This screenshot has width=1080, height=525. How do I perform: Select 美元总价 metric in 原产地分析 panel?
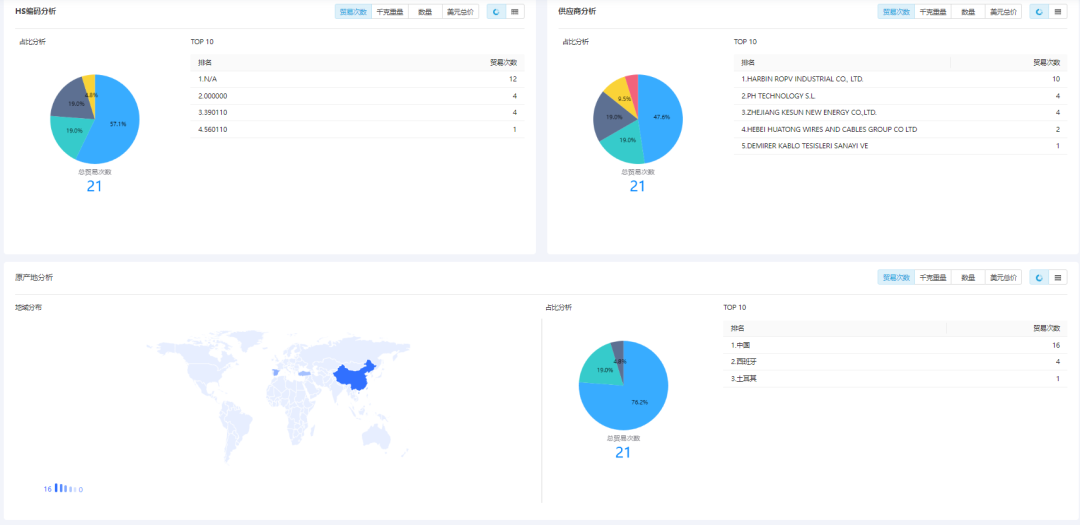(x=1003, y=277)
